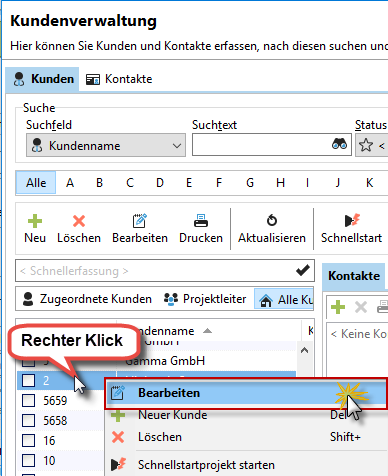This screenshot has height=476, width=388.
Task: Open the Kontakte panel tab on the right
Action: pyautogui.click(x=354, y=276)
